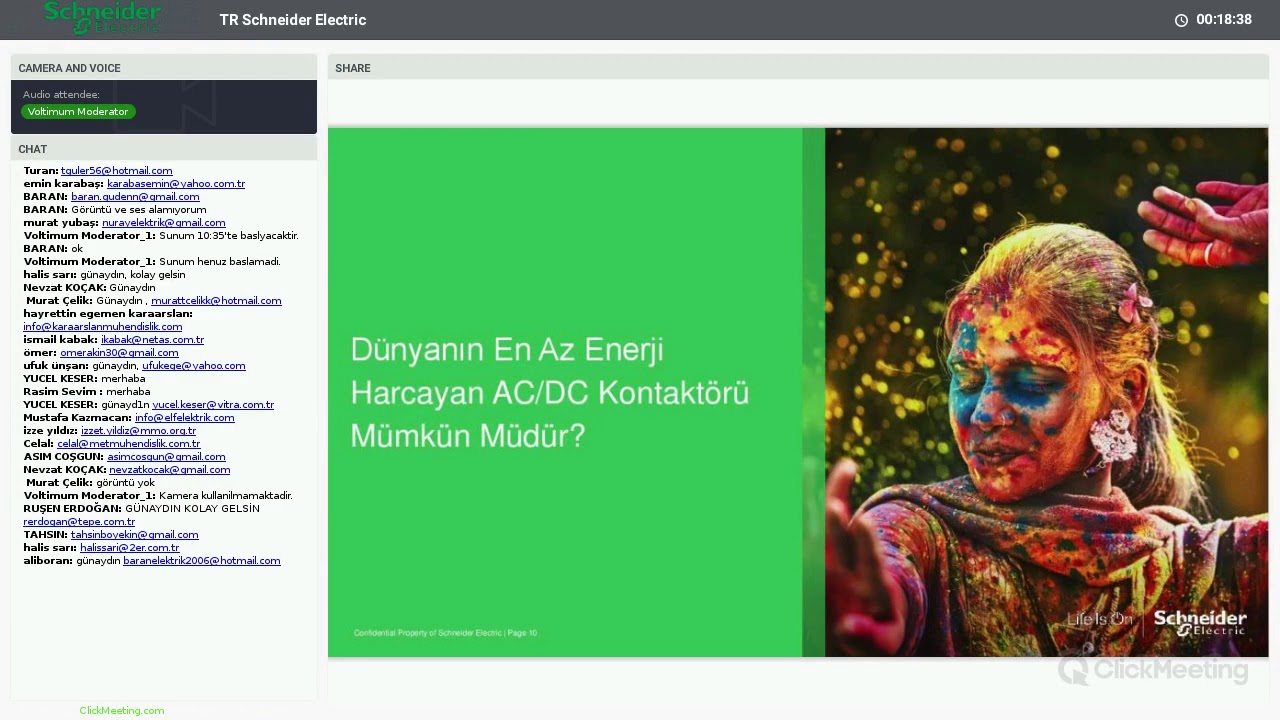This screenshot has height=720, width=1280.
Task: Click the woman's photo on shared slide
Action: pyautogui.click(x=1046, y=392)
